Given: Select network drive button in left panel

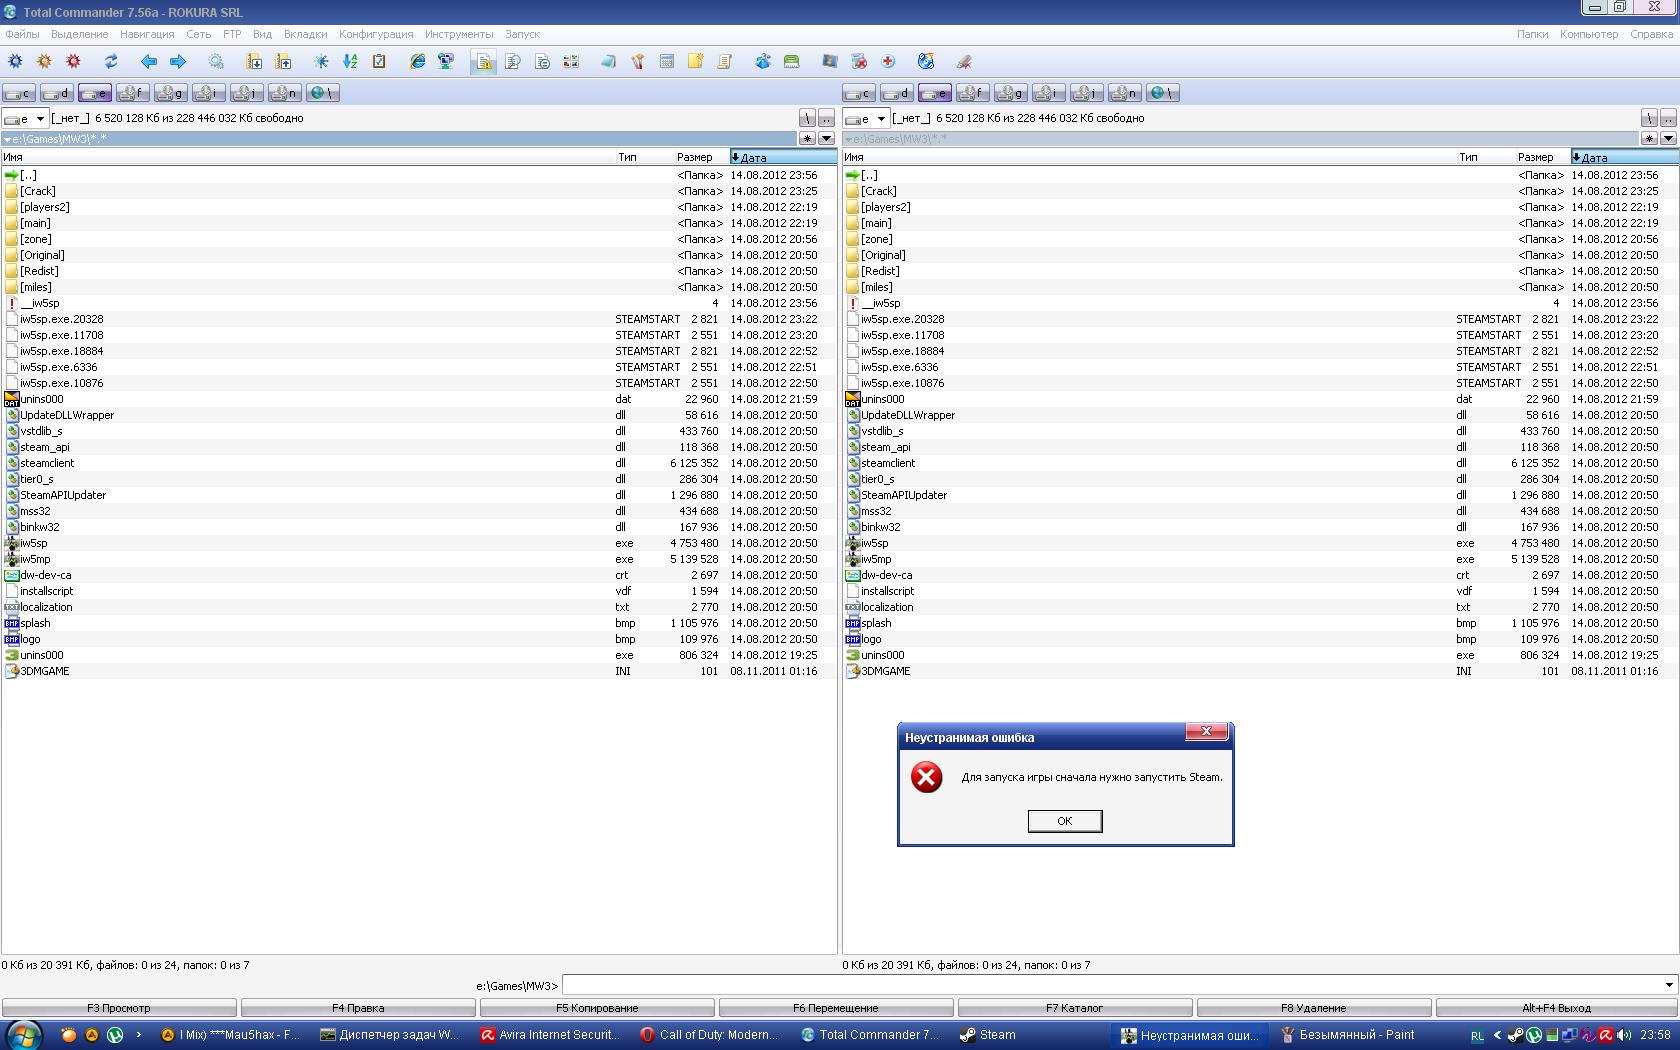Looking at the screenshot, I should tap(322, 93).
